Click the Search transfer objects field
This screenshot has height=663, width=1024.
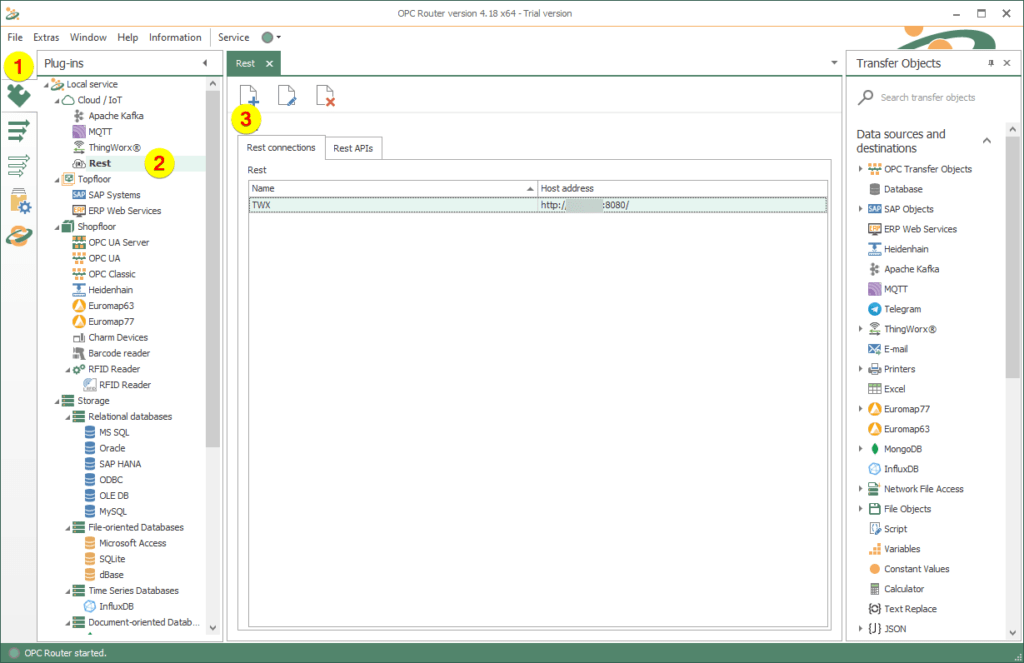pyautogui.click(x=930, y=98)
